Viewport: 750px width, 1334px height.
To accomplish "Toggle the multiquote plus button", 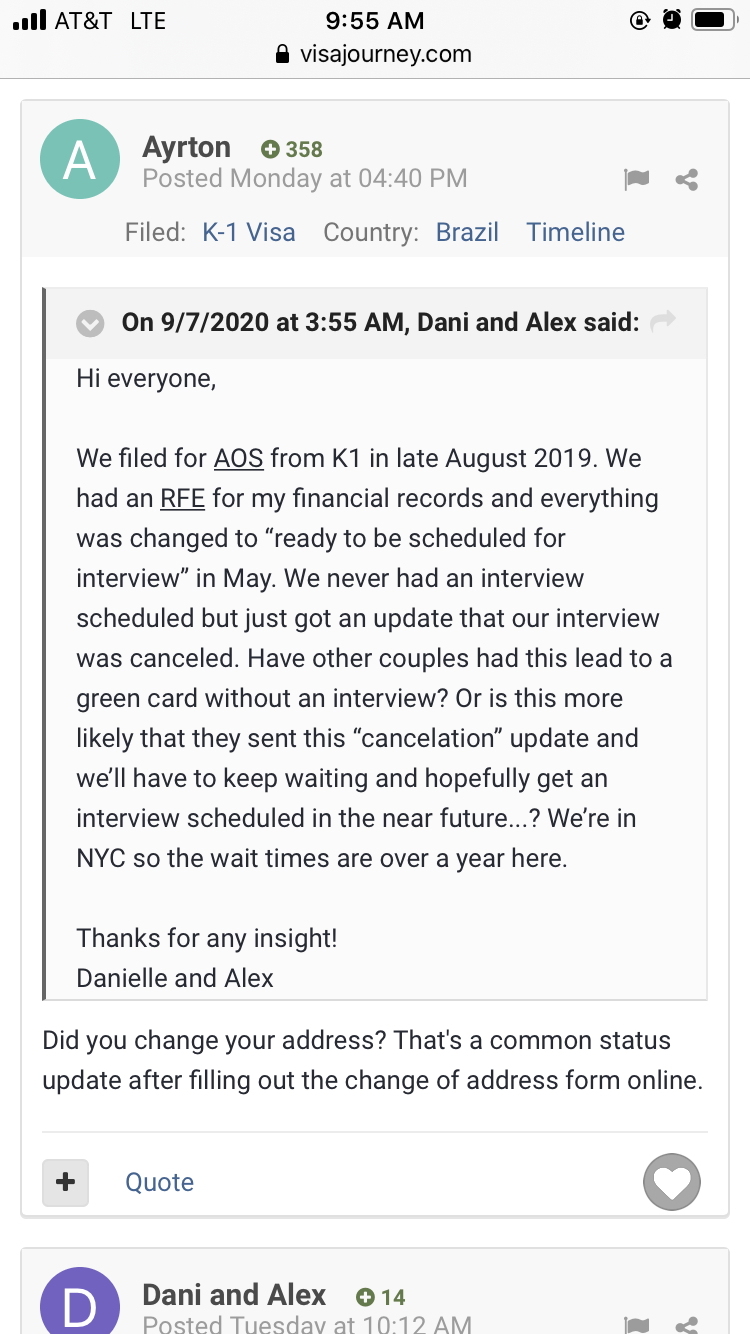I will 66,1182.
